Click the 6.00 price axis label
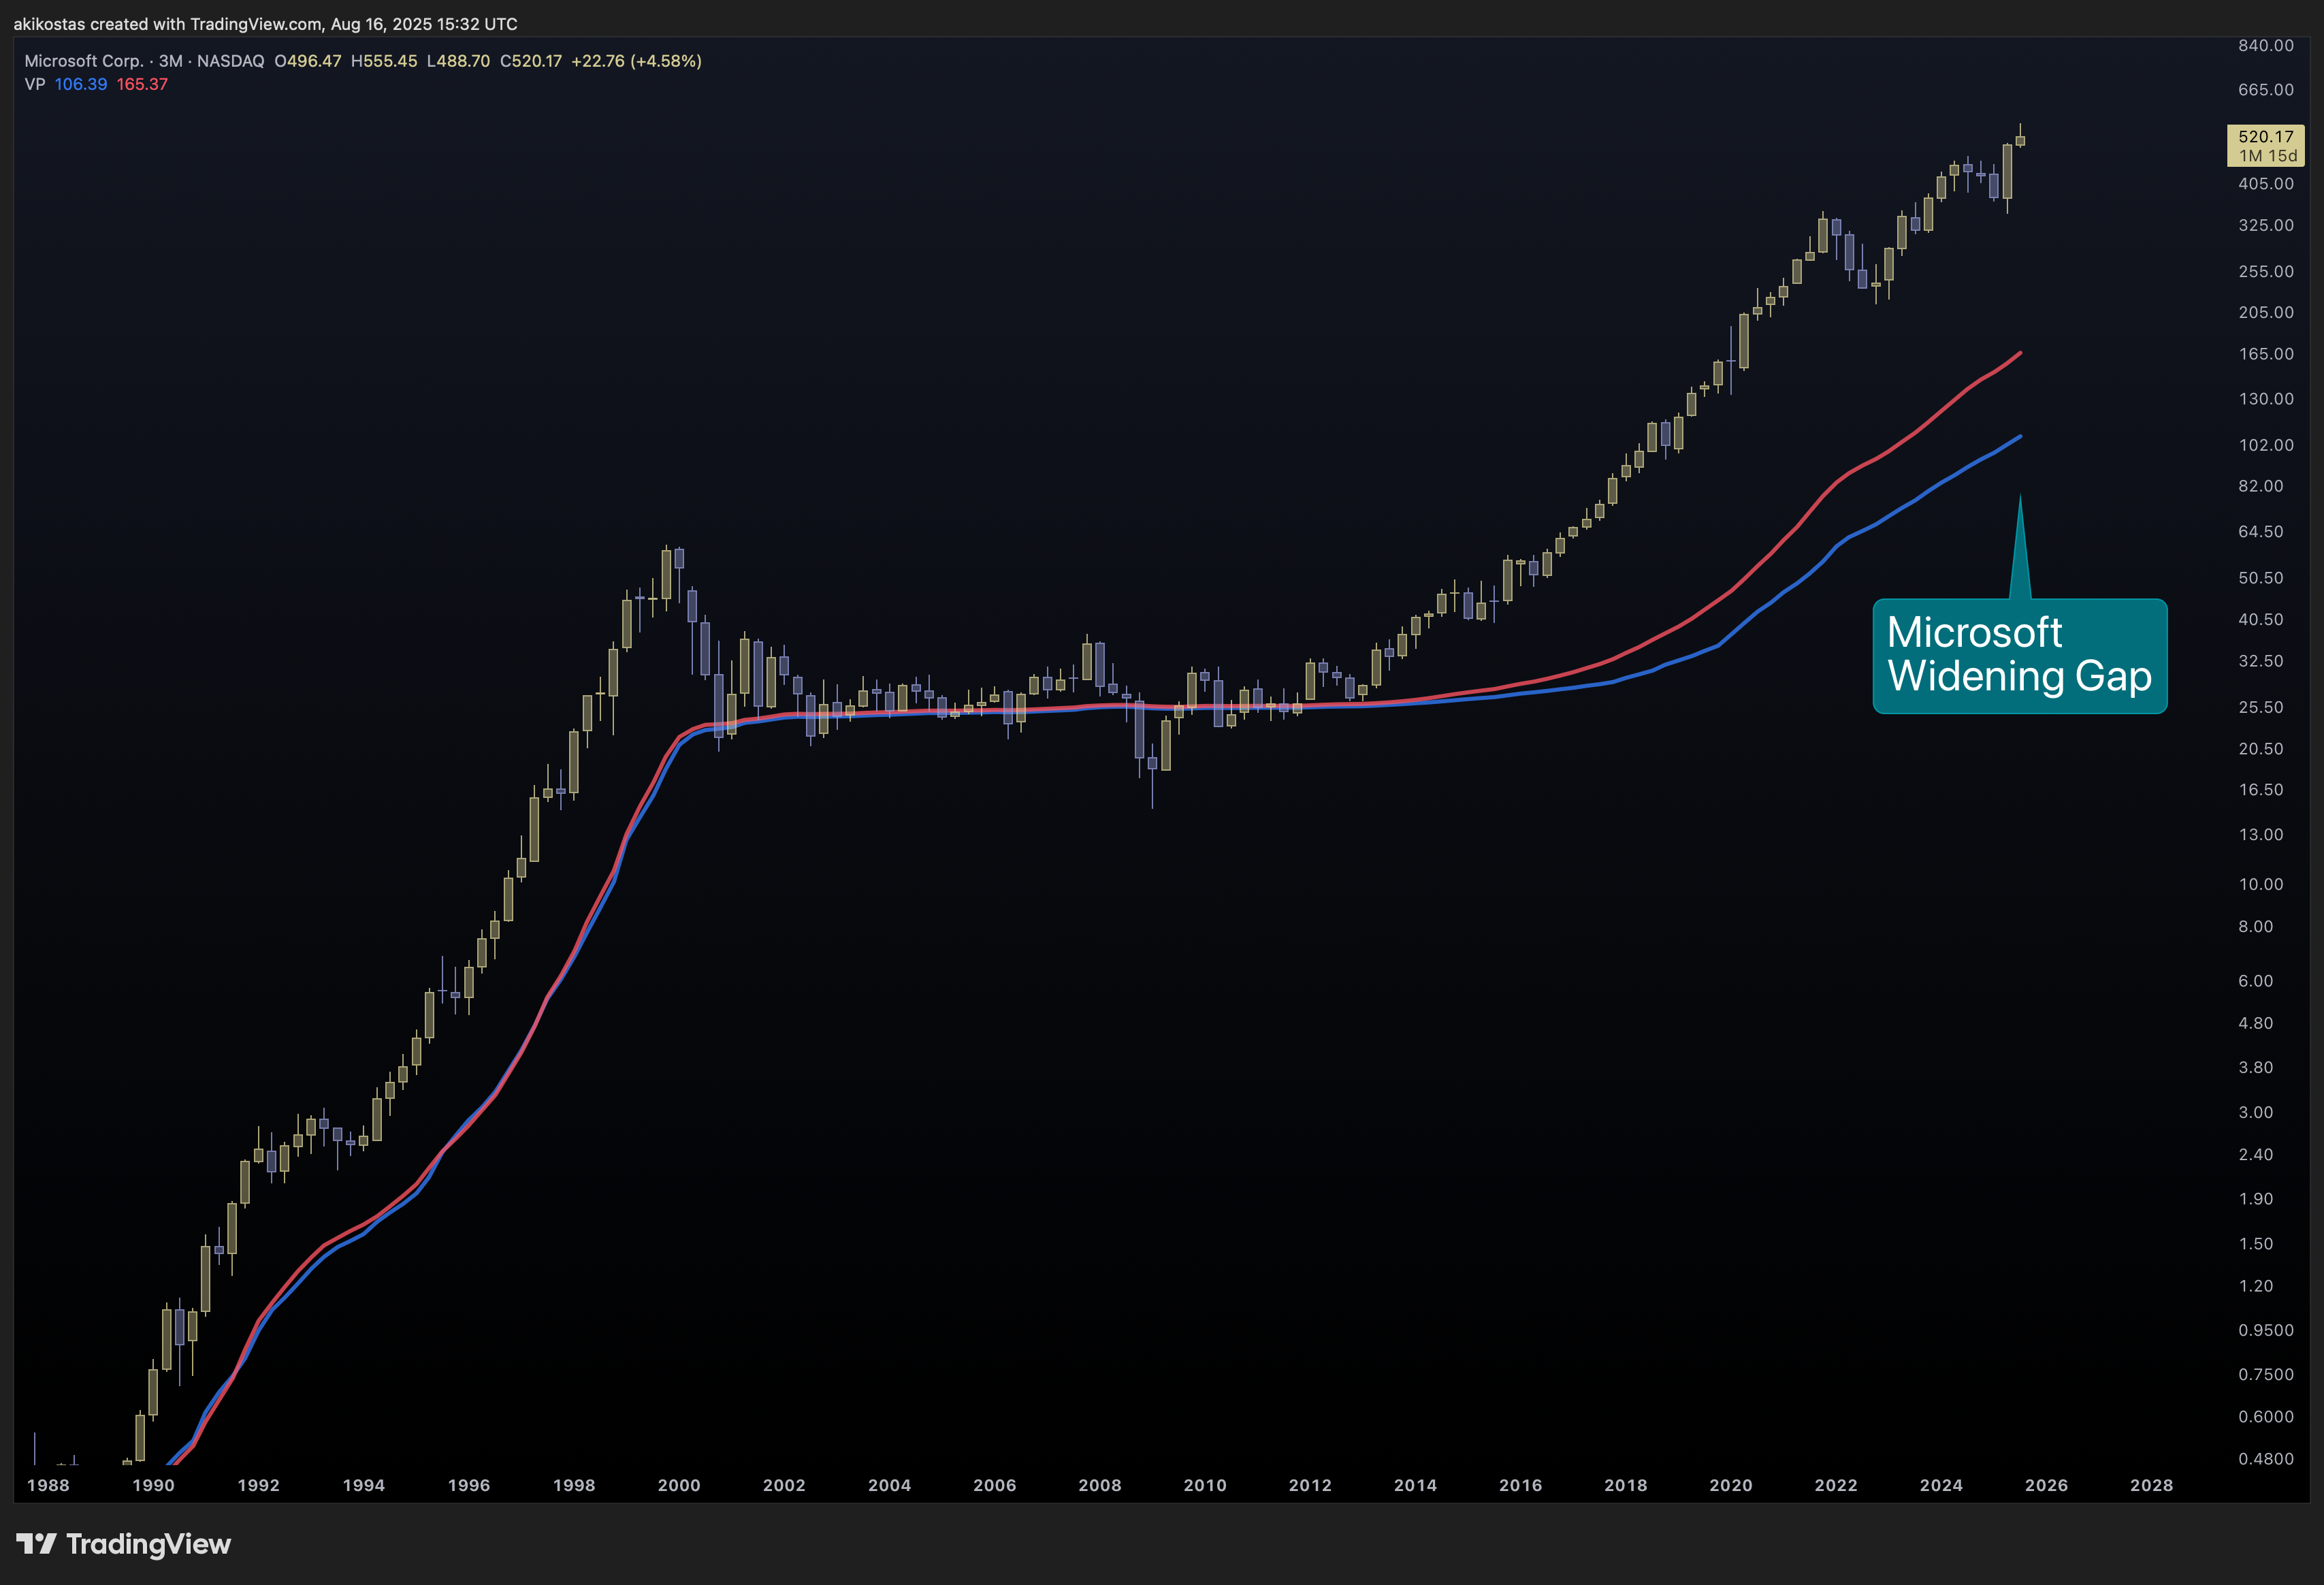 [x=2256, y=981]
